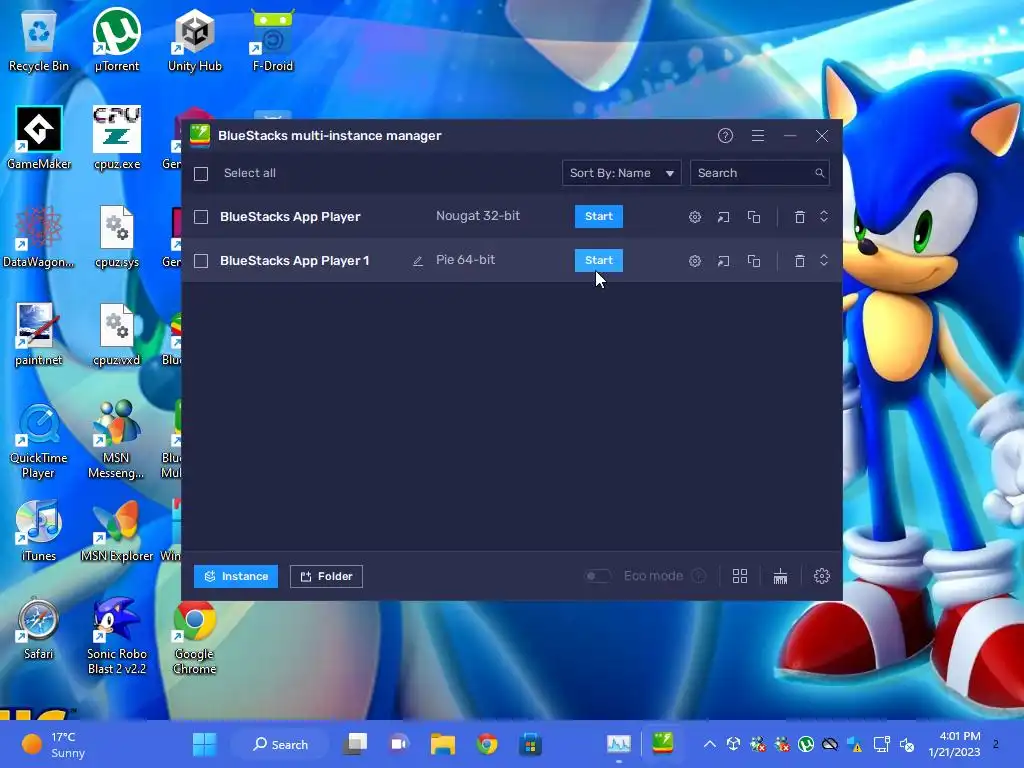Screen dimensions: 1024x768
Task: Select the Recycle Bin desktop icon
Action: (39, 40)
